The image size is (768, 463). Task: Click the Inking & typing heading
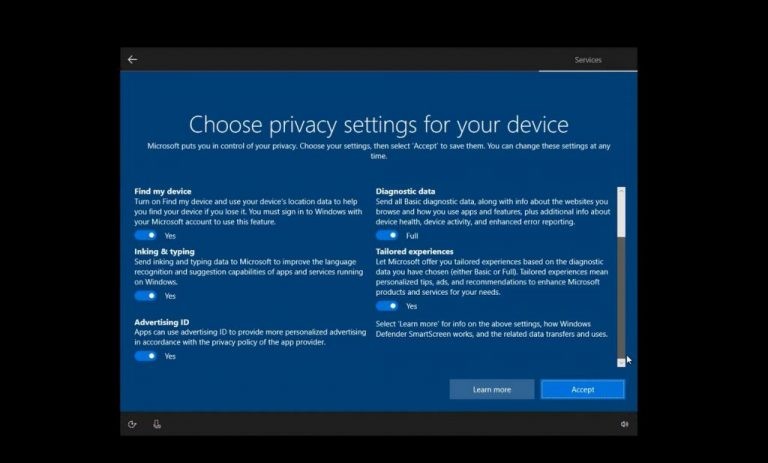pyautogui.click(x=164, y=252)
